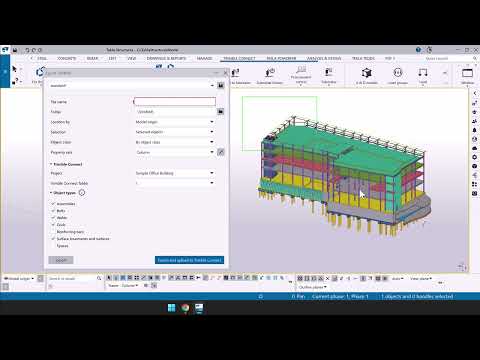
Task: Switch to the REBAR ribbon tab
Action: (x=92, y=58)
